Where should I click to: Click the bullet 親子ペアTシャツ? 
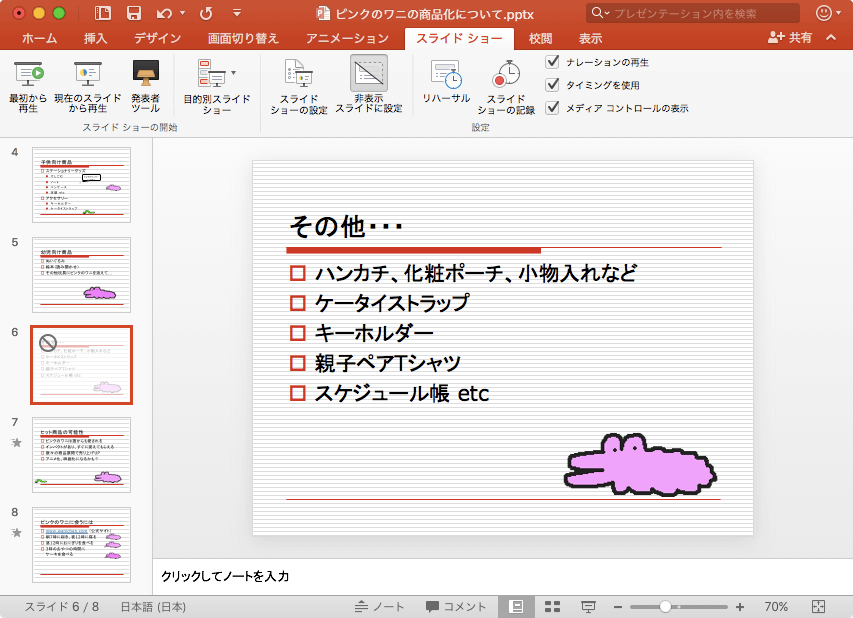click(x=387, y=363)
